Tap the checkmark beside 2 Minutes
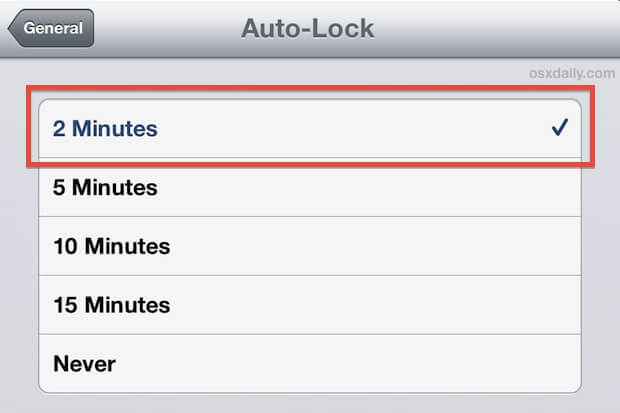The image size is (620, 413). pos(559,128)
